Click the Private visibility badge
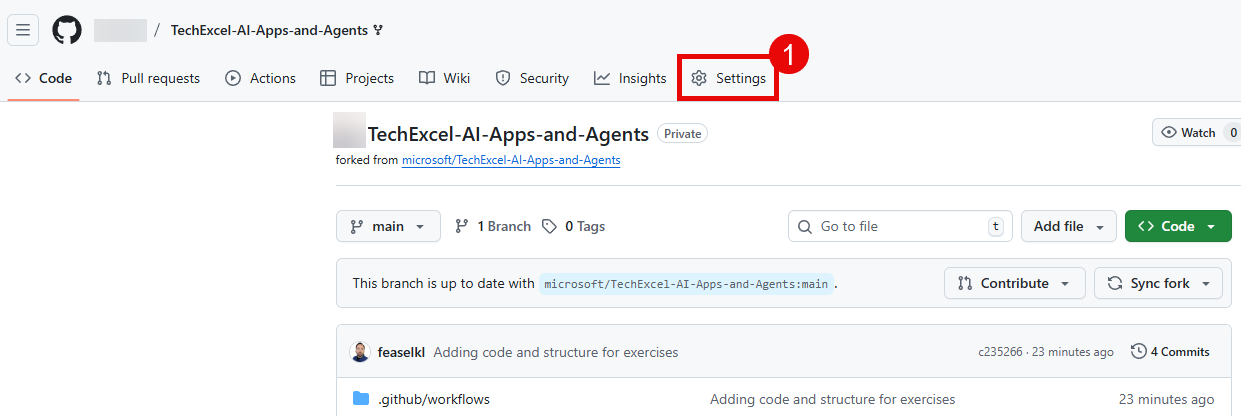 point(682,134)
